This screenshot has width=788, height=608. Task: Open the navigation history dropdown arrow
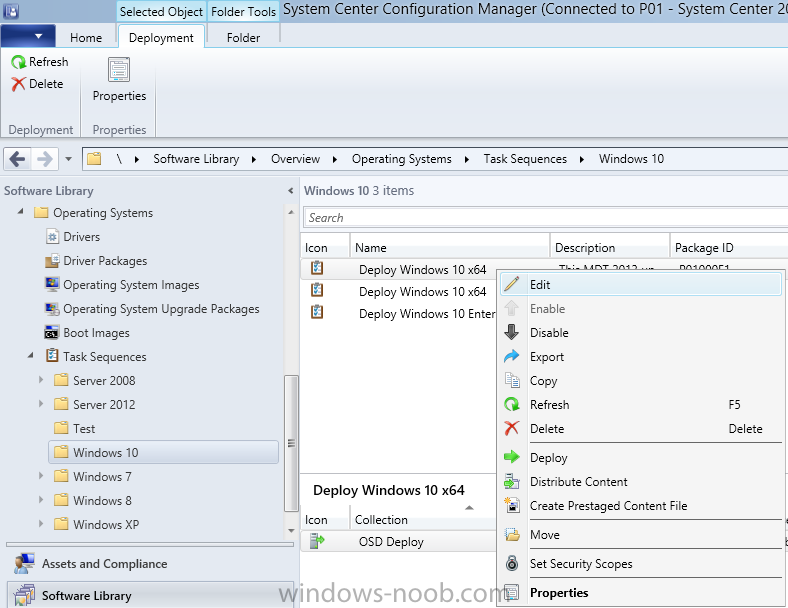[68, 159]
